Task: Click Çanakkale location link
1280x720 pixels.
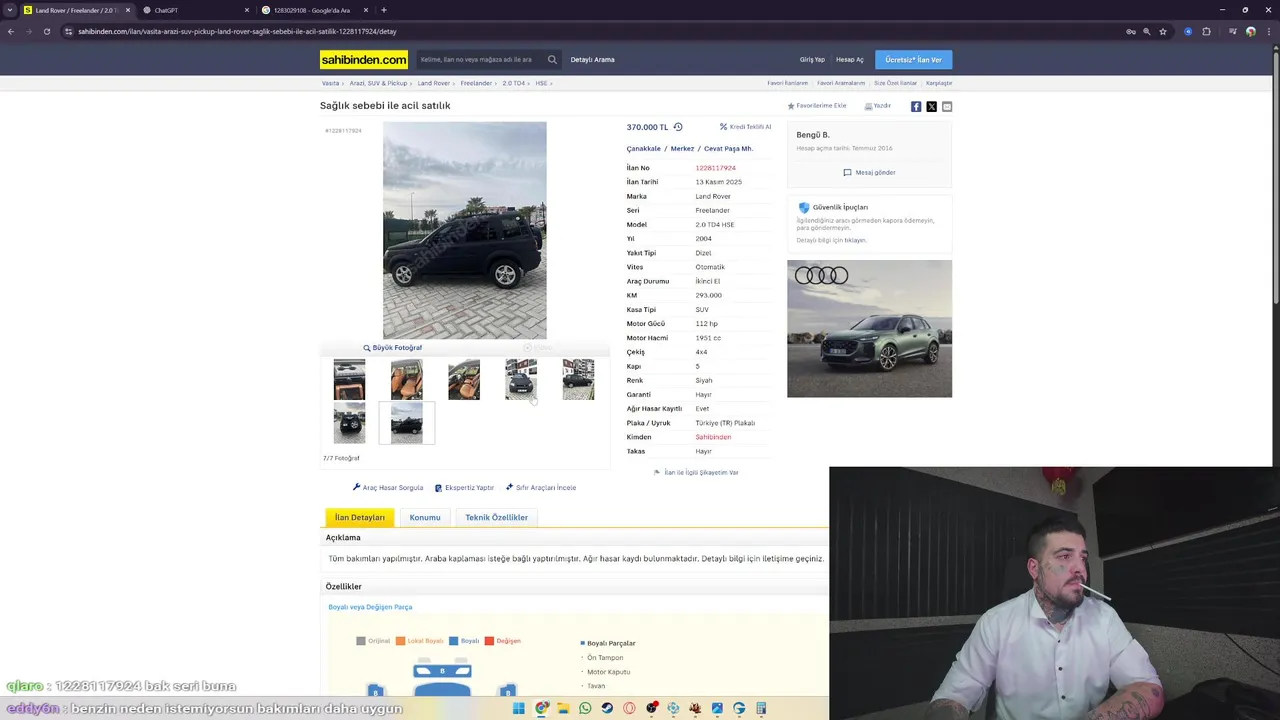Action: 644,148
